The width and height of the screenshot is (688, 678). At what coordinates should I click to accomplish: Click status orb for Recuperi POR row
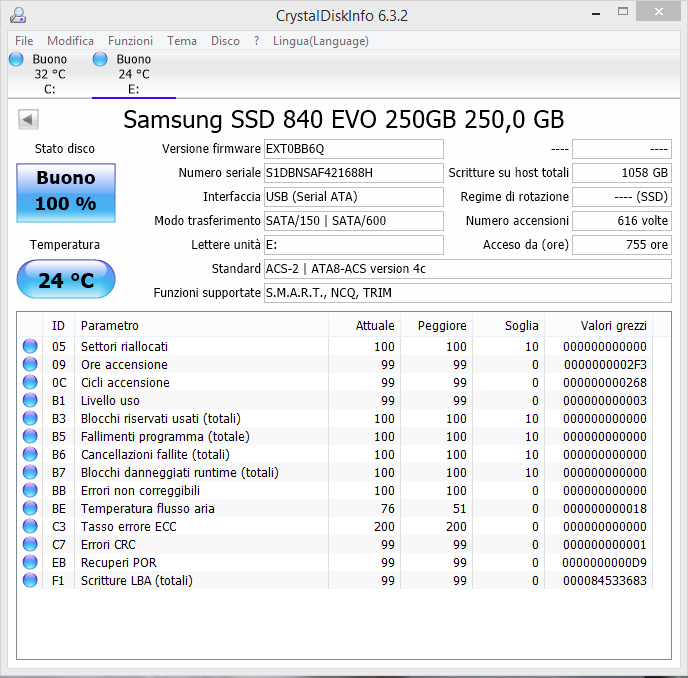(x=30, y=562)
